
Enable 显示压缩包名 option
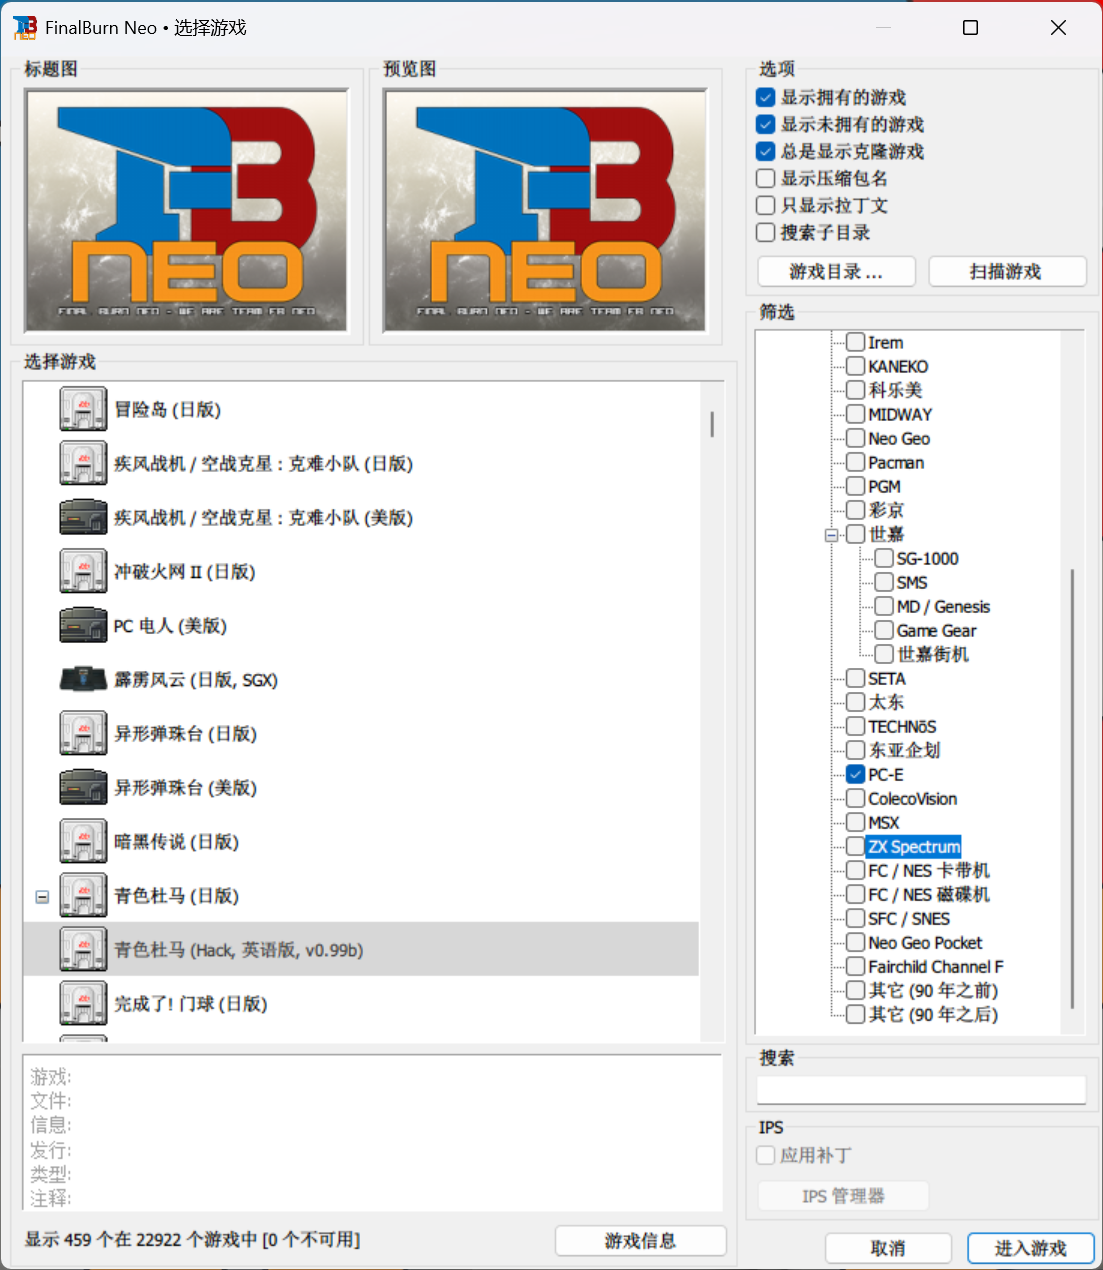click(x=766, y=178)
